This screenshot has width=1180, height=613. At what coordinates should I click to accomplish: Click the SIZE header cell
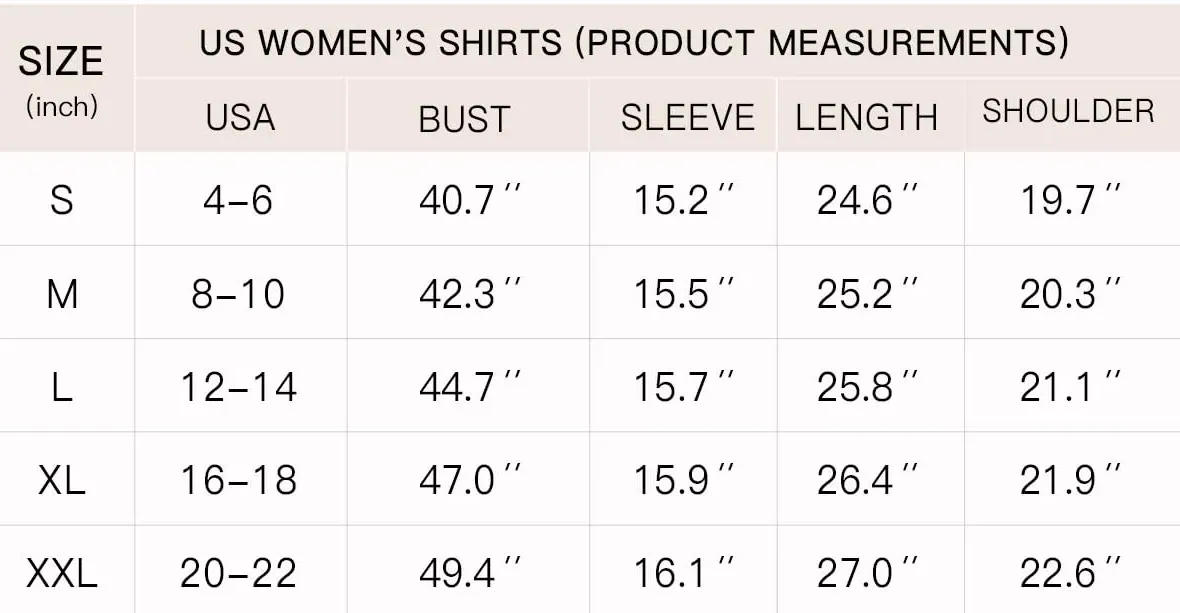point(61,62)
